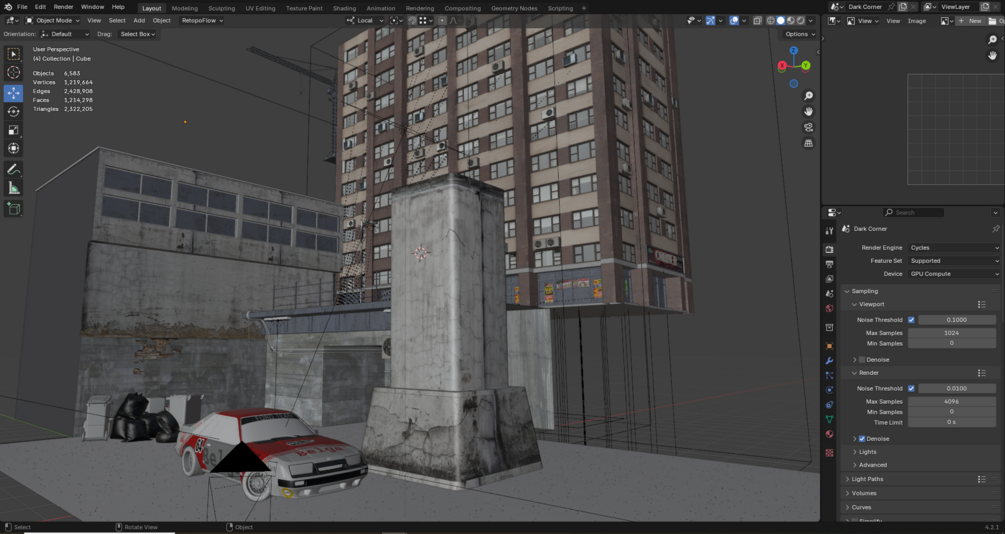This screenshot has height=534, width=1005.
Task: Open the Particles properties tab
Action: pyautogui.click(x=829, y=376)
